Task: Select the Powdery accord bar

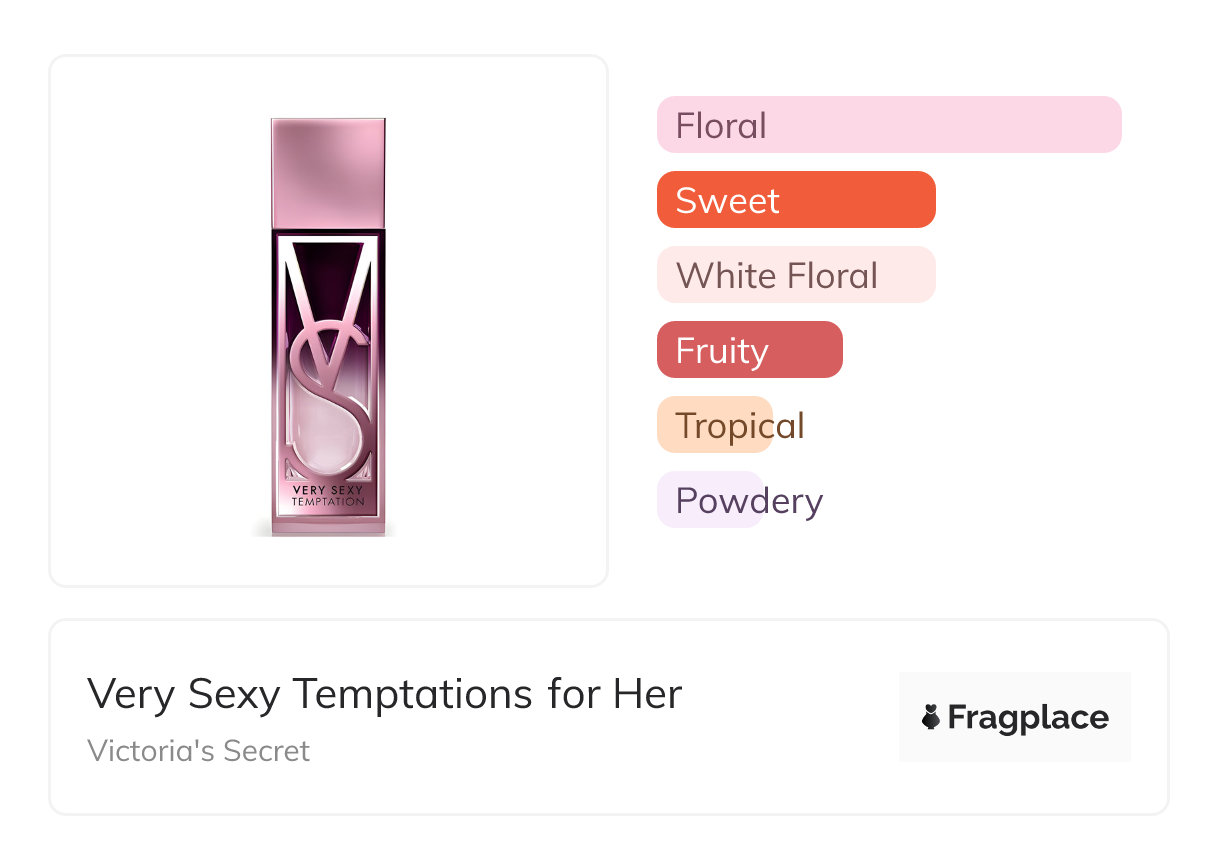Action: tap(711, 500)
